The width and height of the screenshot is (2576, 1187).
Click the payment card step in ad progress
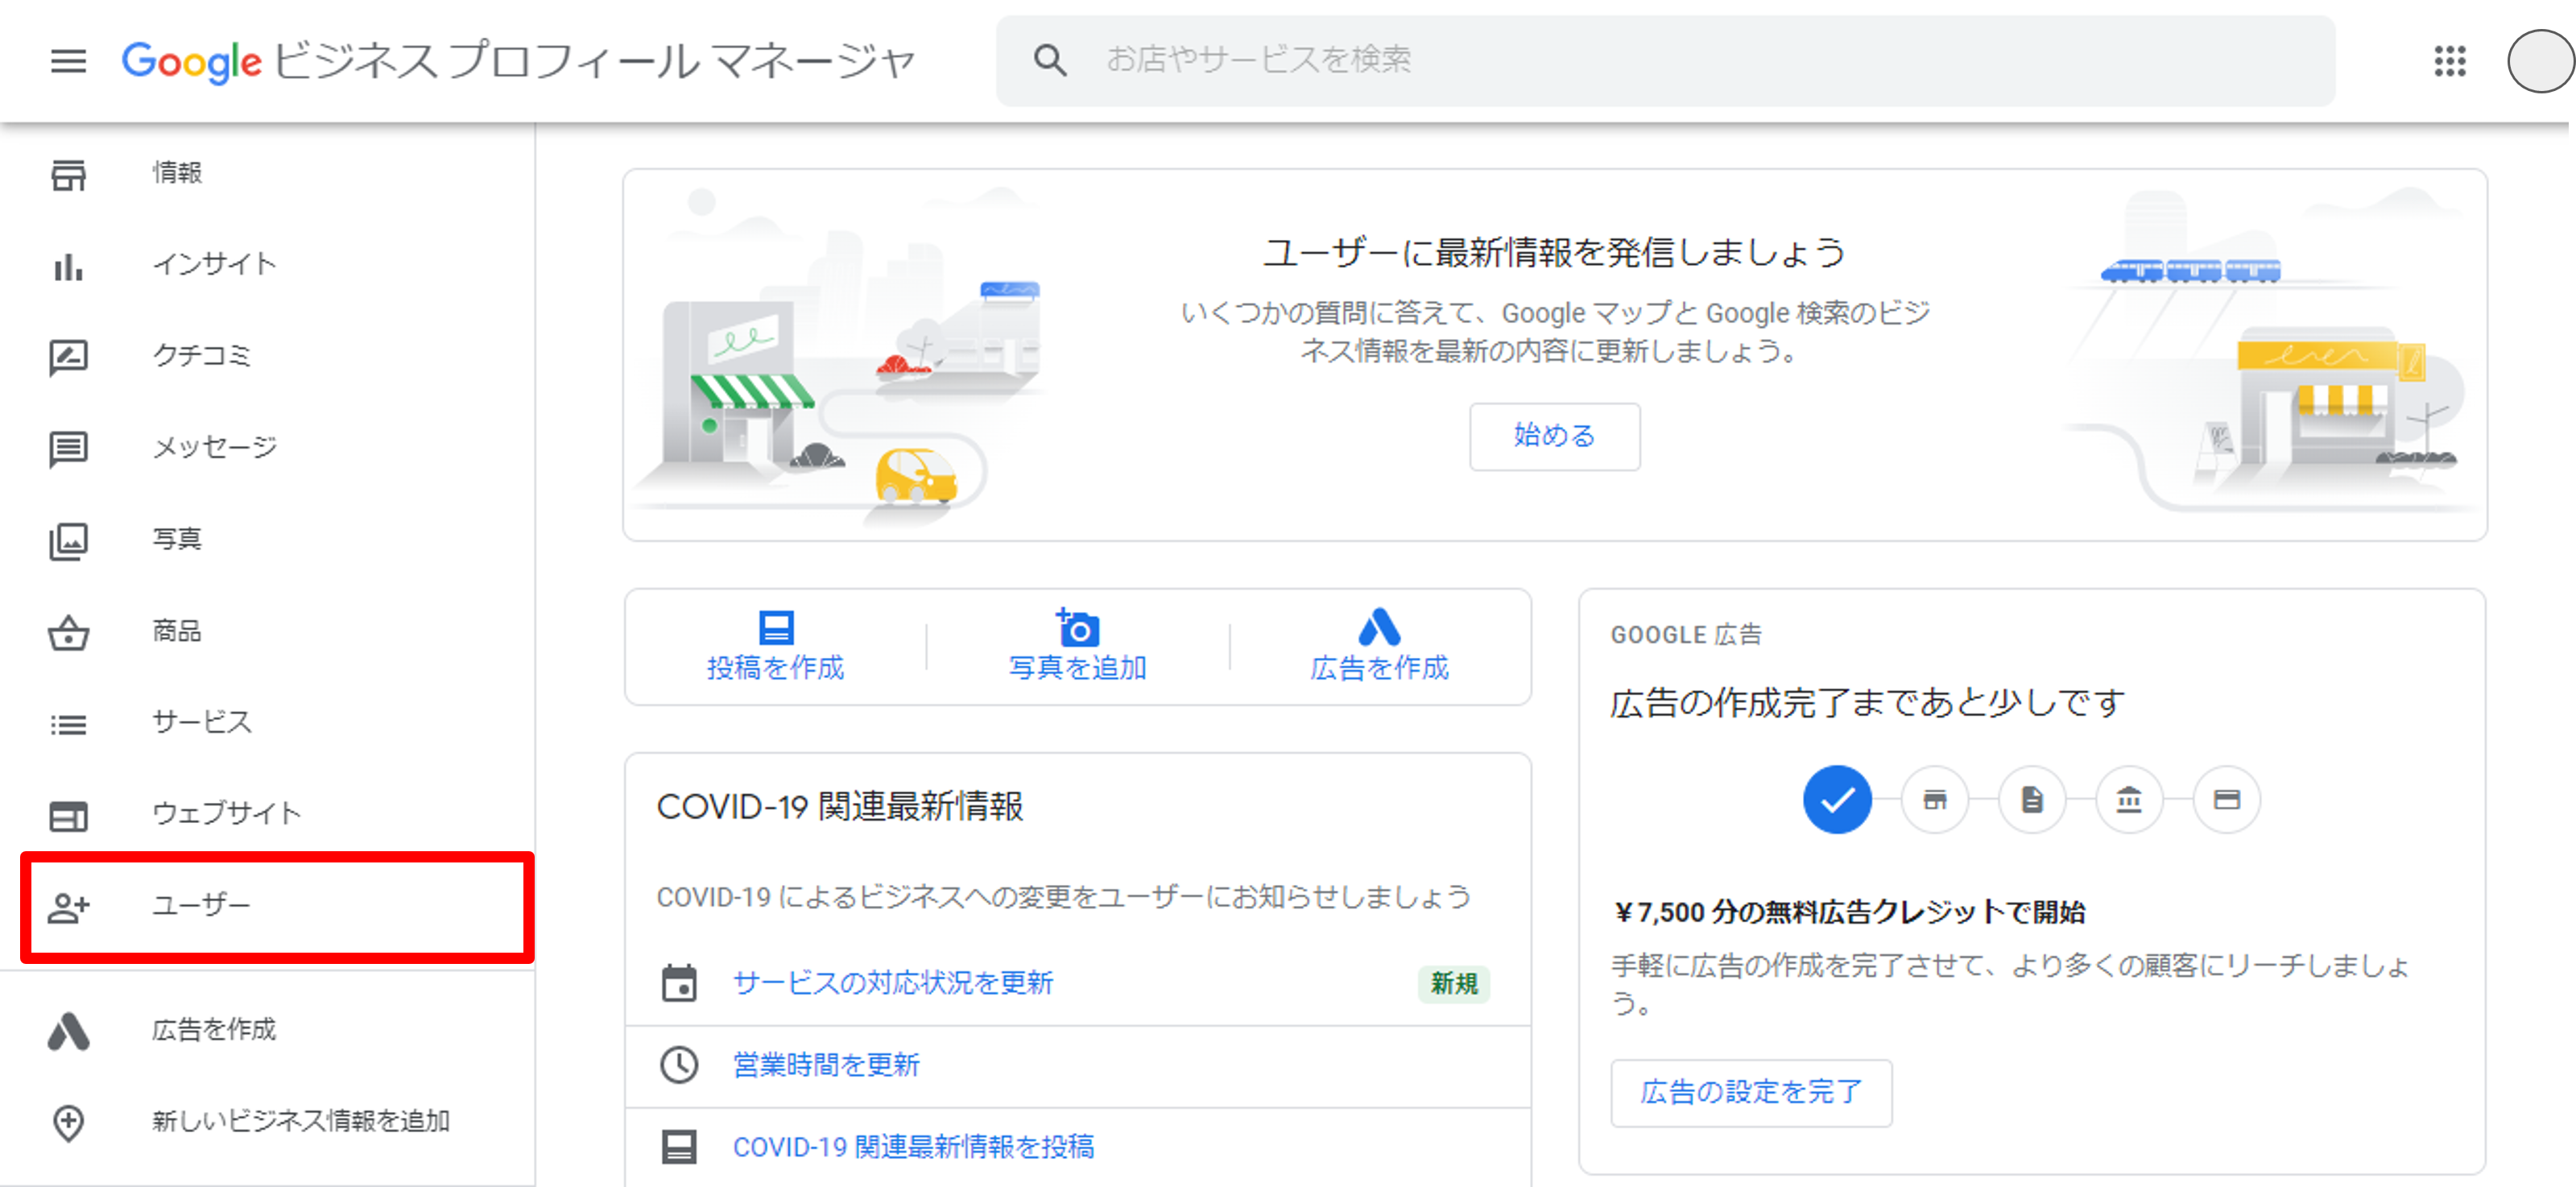[x=2226, y=799]
